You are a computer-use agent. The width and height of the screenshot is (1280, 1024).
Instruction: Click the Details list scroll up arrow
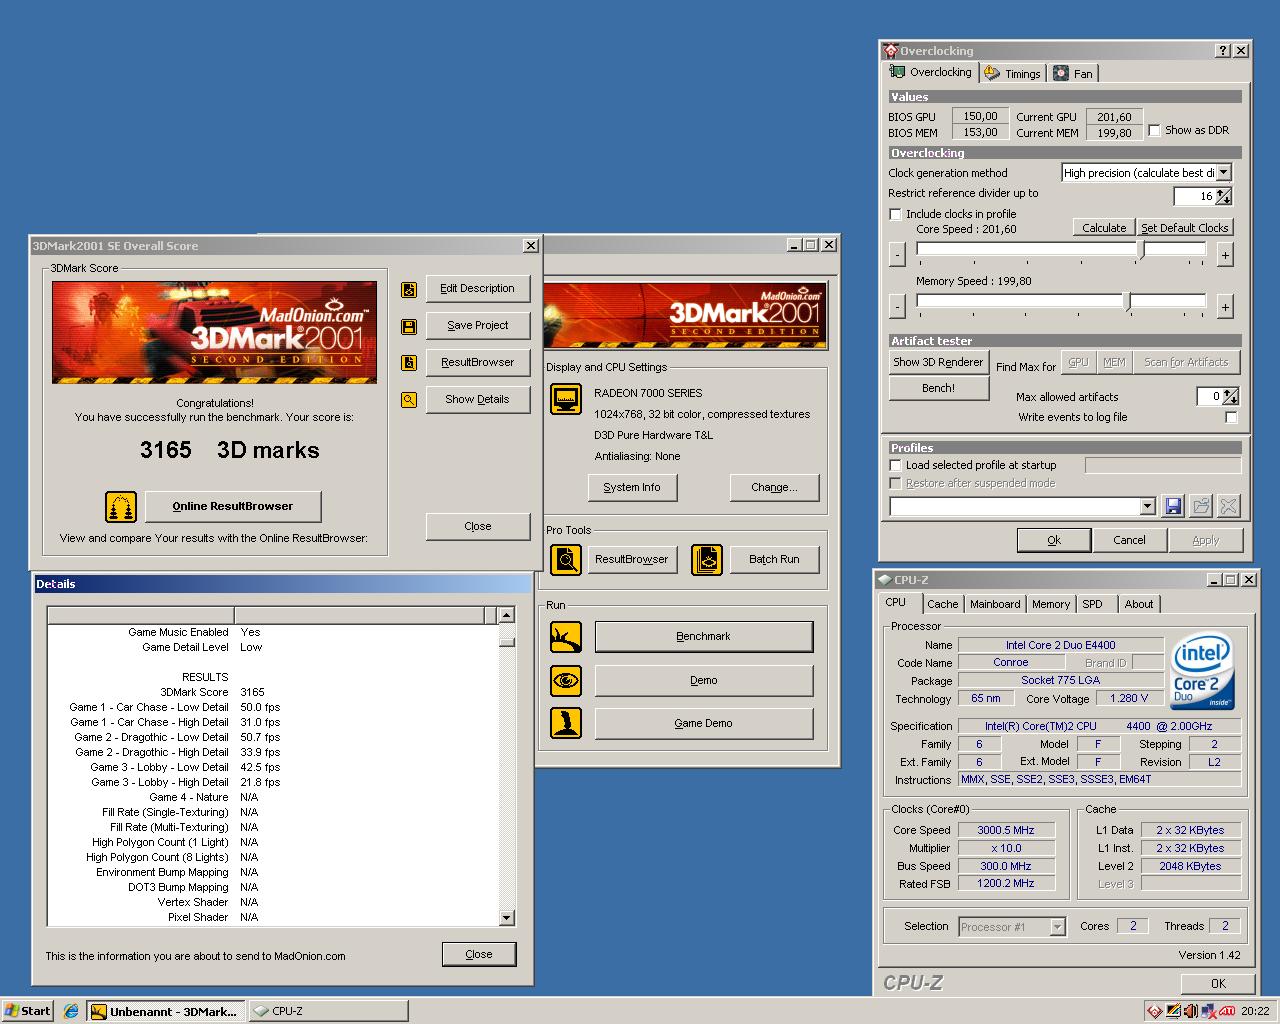tap(506, 615)
